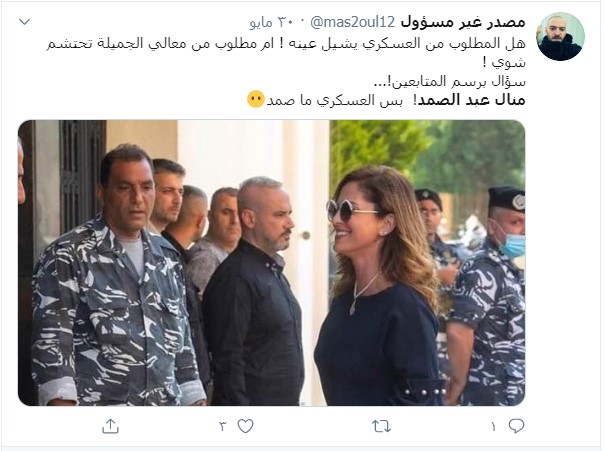Click the display name مصدر غير مسؤول
The image size is (604, 451).
[x=463, y=22]
